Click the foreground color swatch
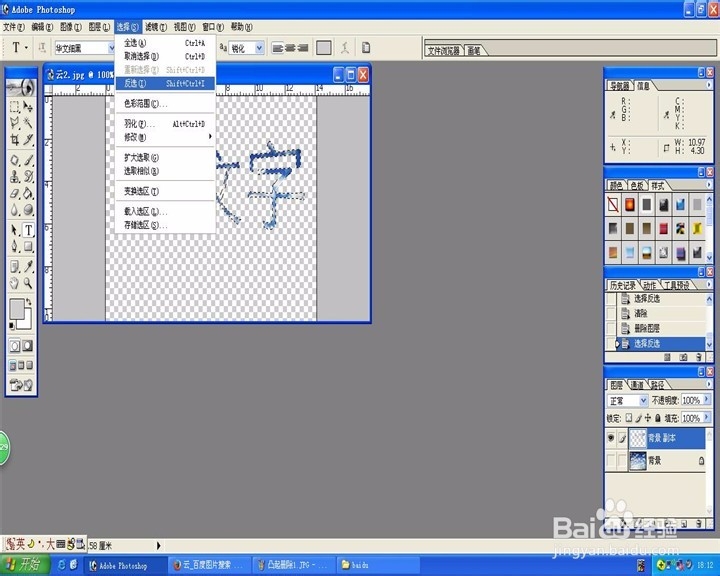This screenshot has height=576, width=720. pos(17,309)
